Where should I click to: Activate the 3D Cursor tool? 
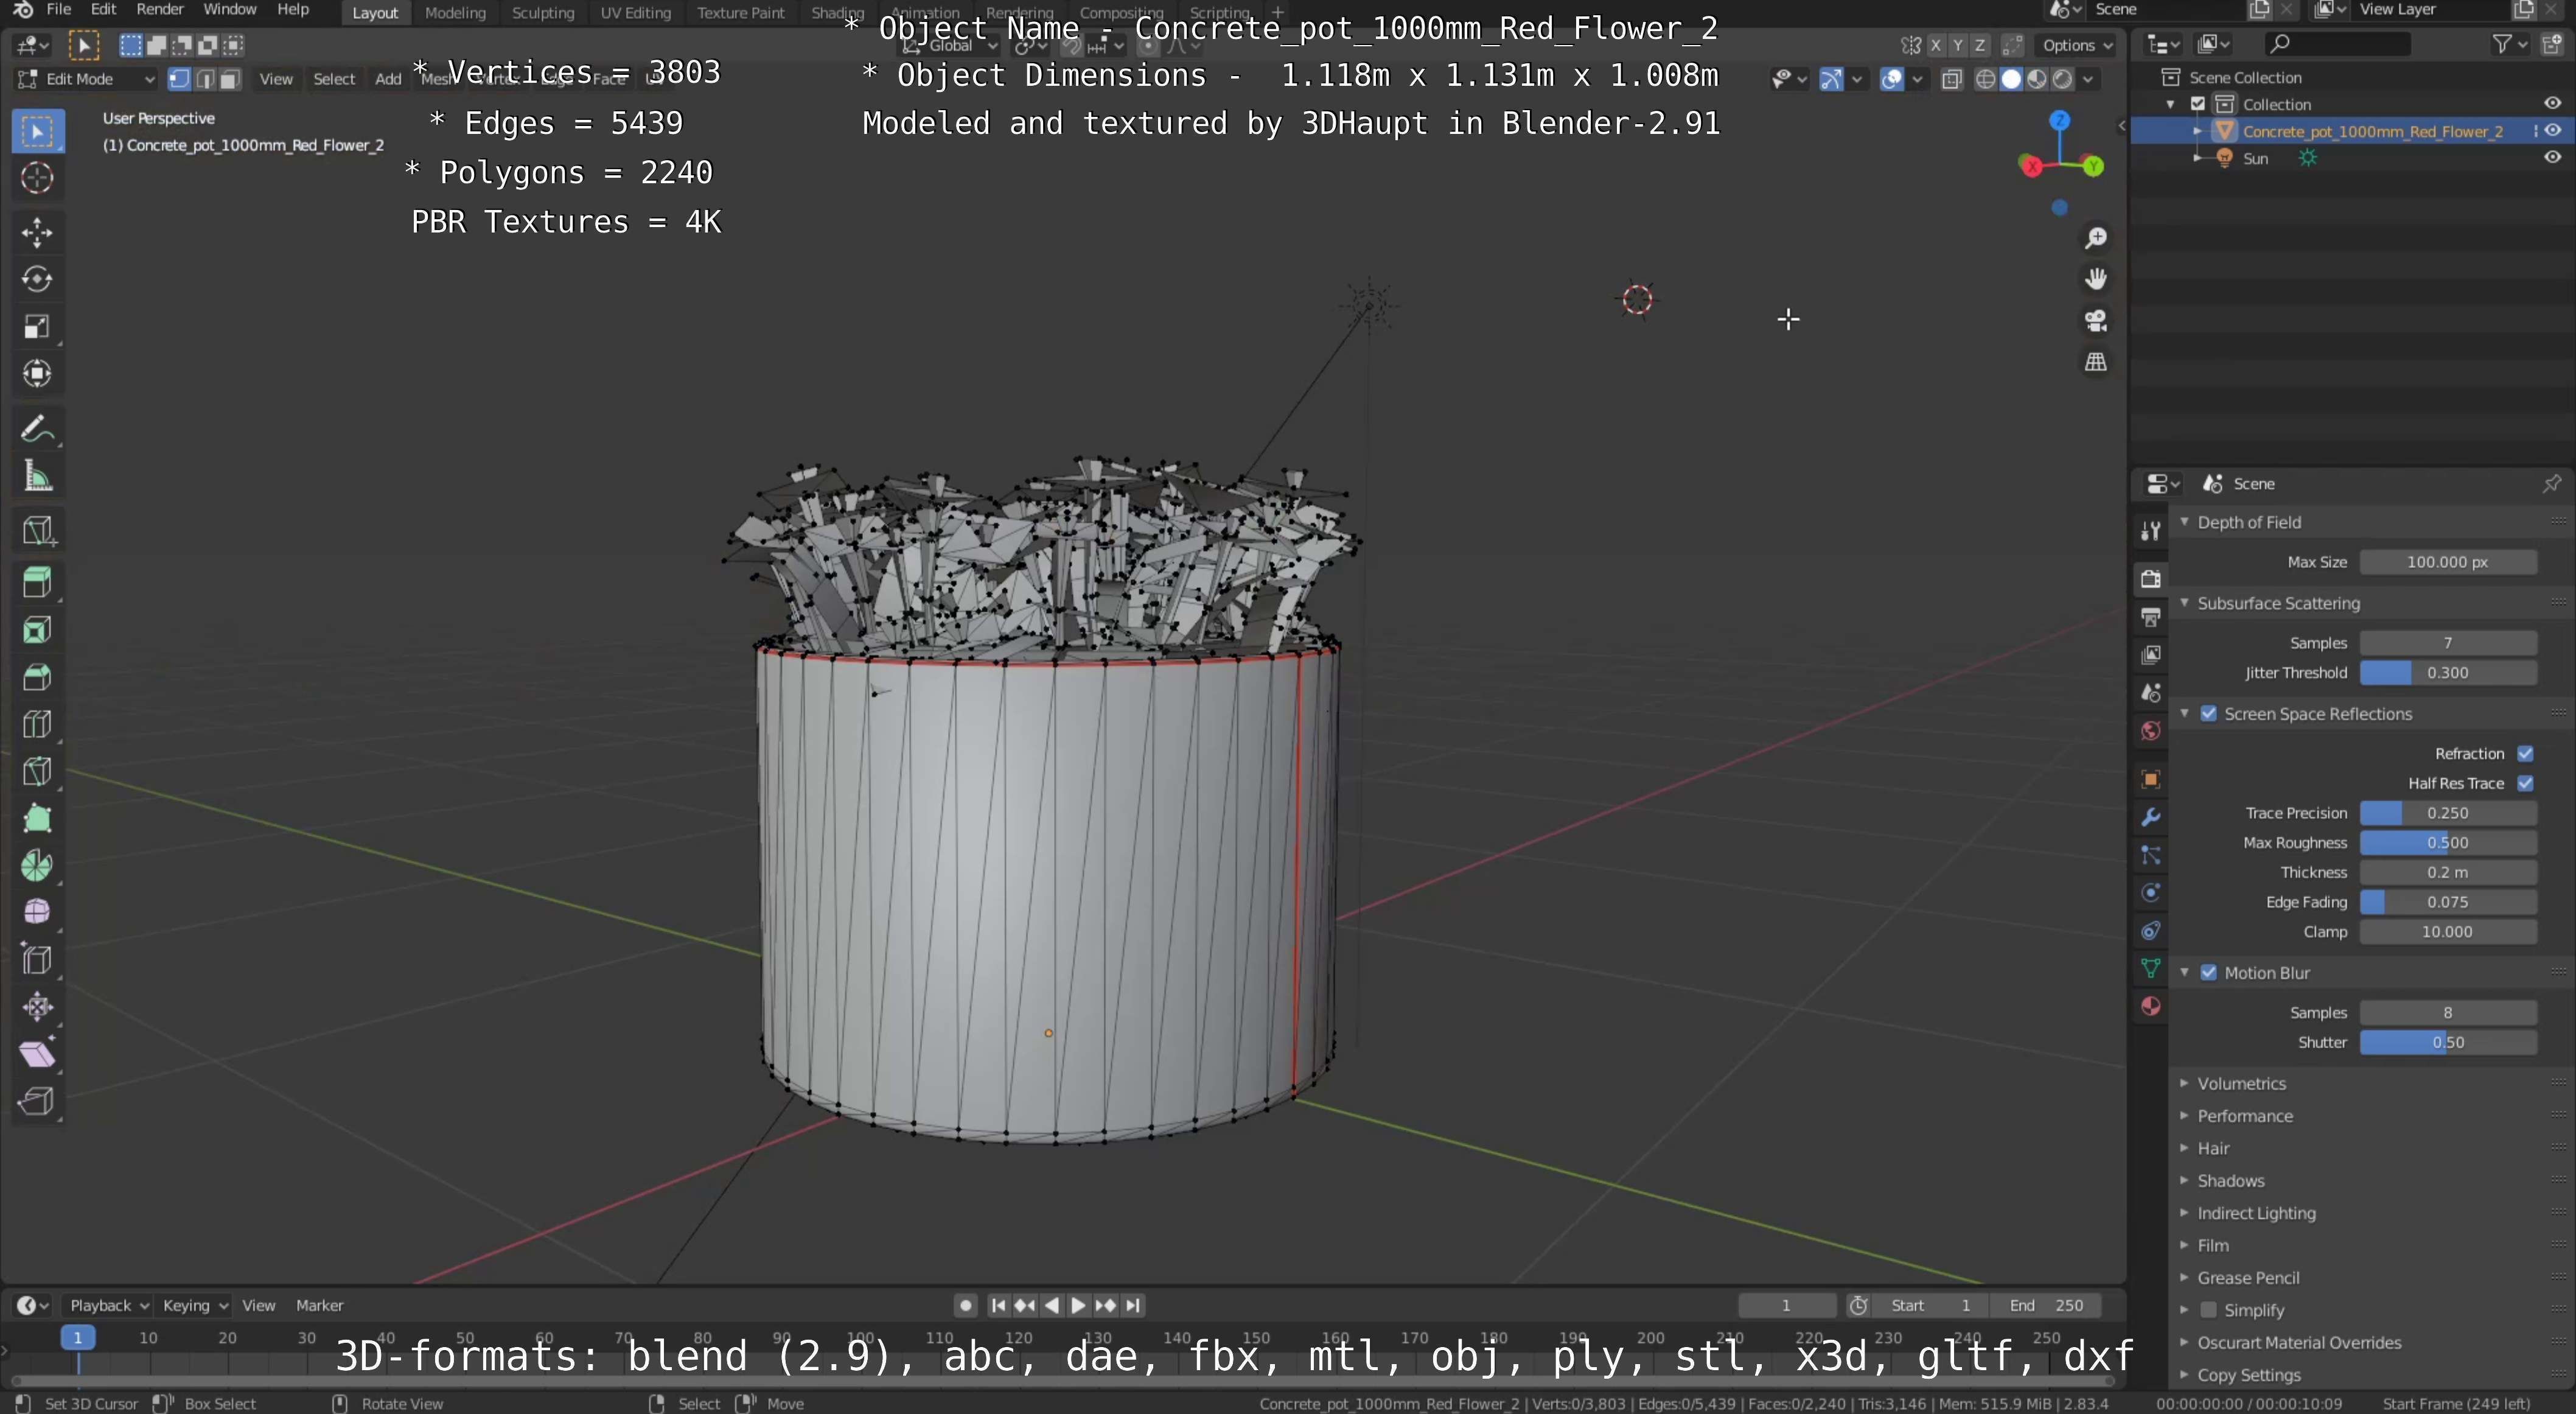(37, 179)
